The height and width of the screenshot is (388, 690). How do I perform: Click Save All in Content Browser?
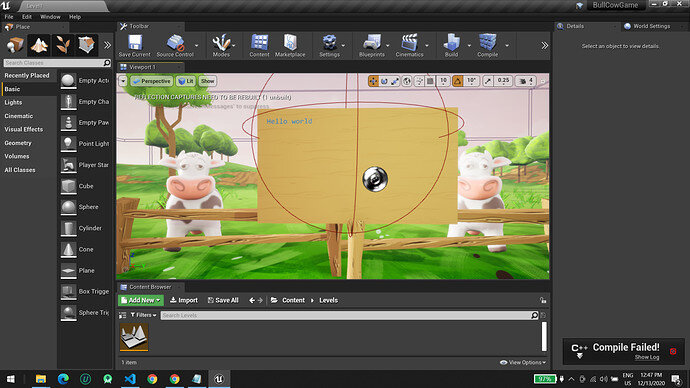tap(223, 300)
